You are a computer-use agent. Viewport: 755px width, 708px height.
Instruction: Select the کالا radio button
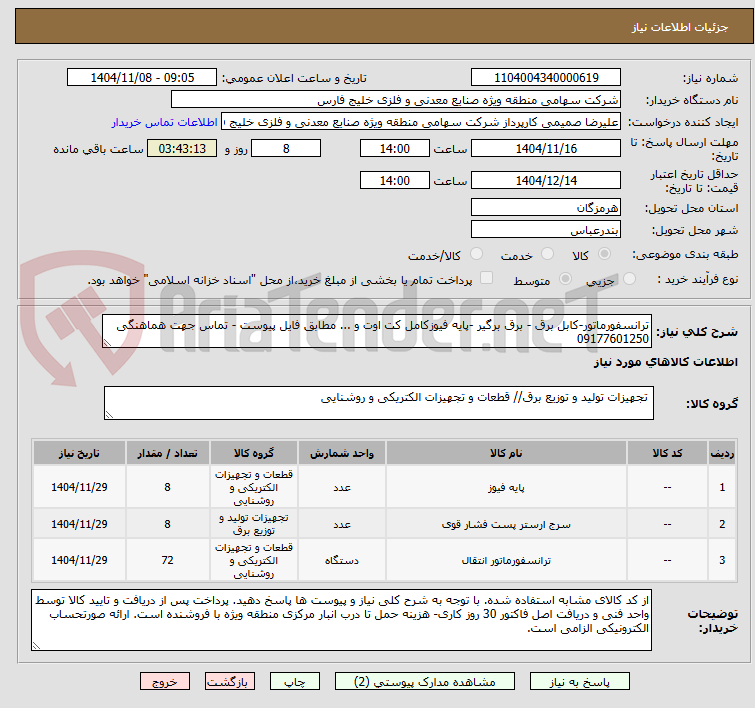pos(604,253)
